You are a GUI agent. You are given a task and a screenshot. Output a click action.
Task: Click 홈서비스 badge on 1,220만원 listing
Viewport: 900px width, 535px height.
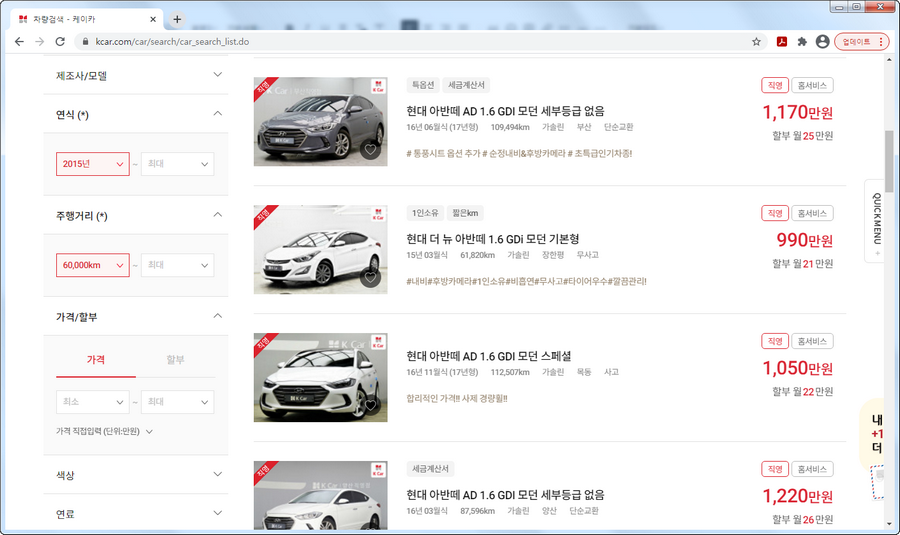click(x=812, y=469)
